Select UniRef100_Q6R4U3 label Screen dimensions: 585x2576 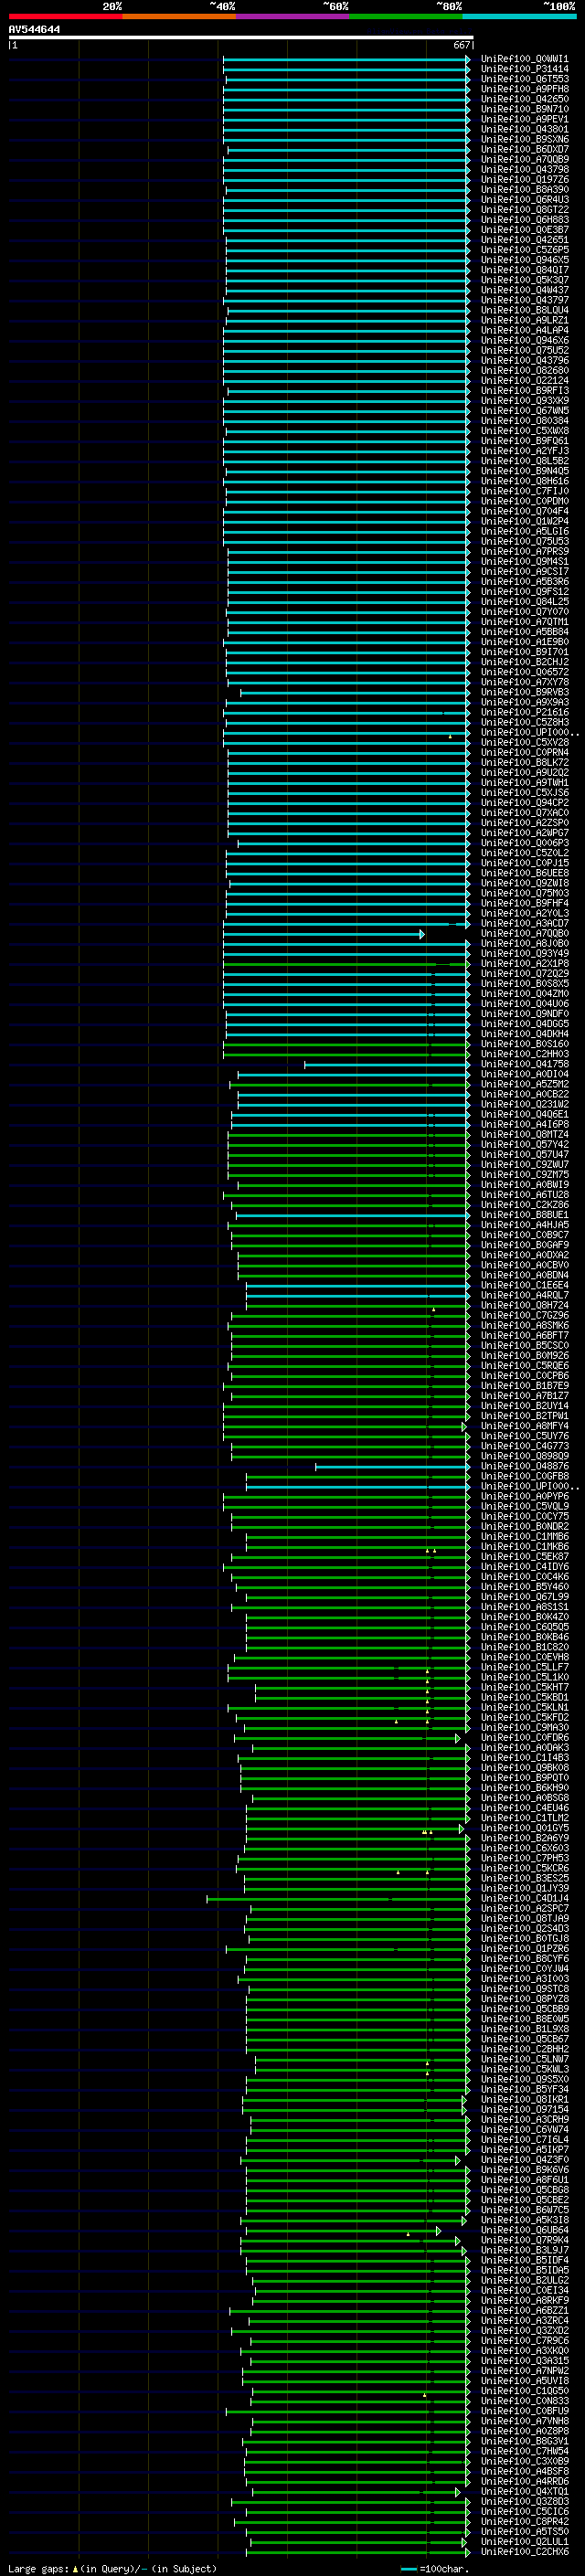[525, 199]
